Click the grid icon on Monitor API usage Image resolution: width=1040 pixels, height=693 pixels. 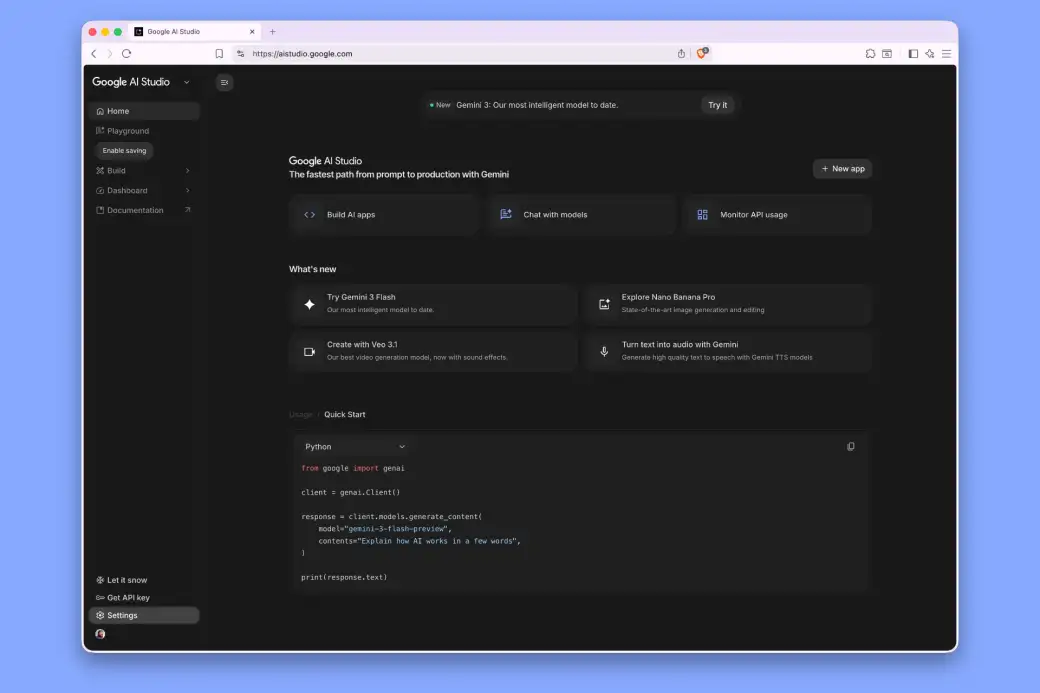700,214
